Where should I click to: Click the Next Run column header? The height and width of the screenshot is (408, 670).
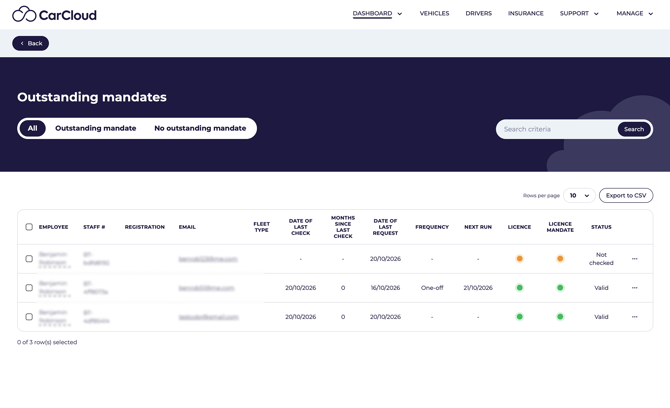[478, 227]
